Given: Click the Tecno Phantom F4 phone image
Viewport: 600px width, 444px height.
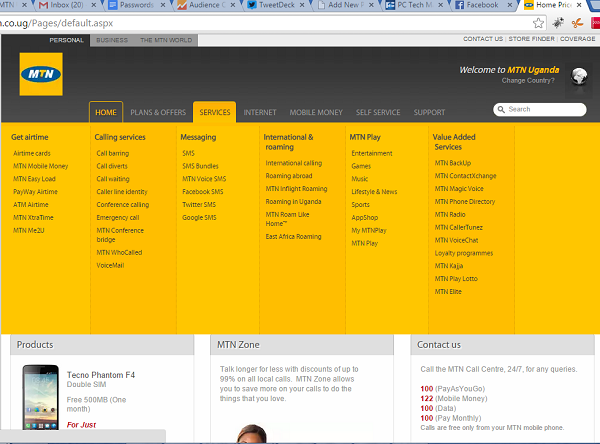Looking at the screenshot, I should [41, 397].
